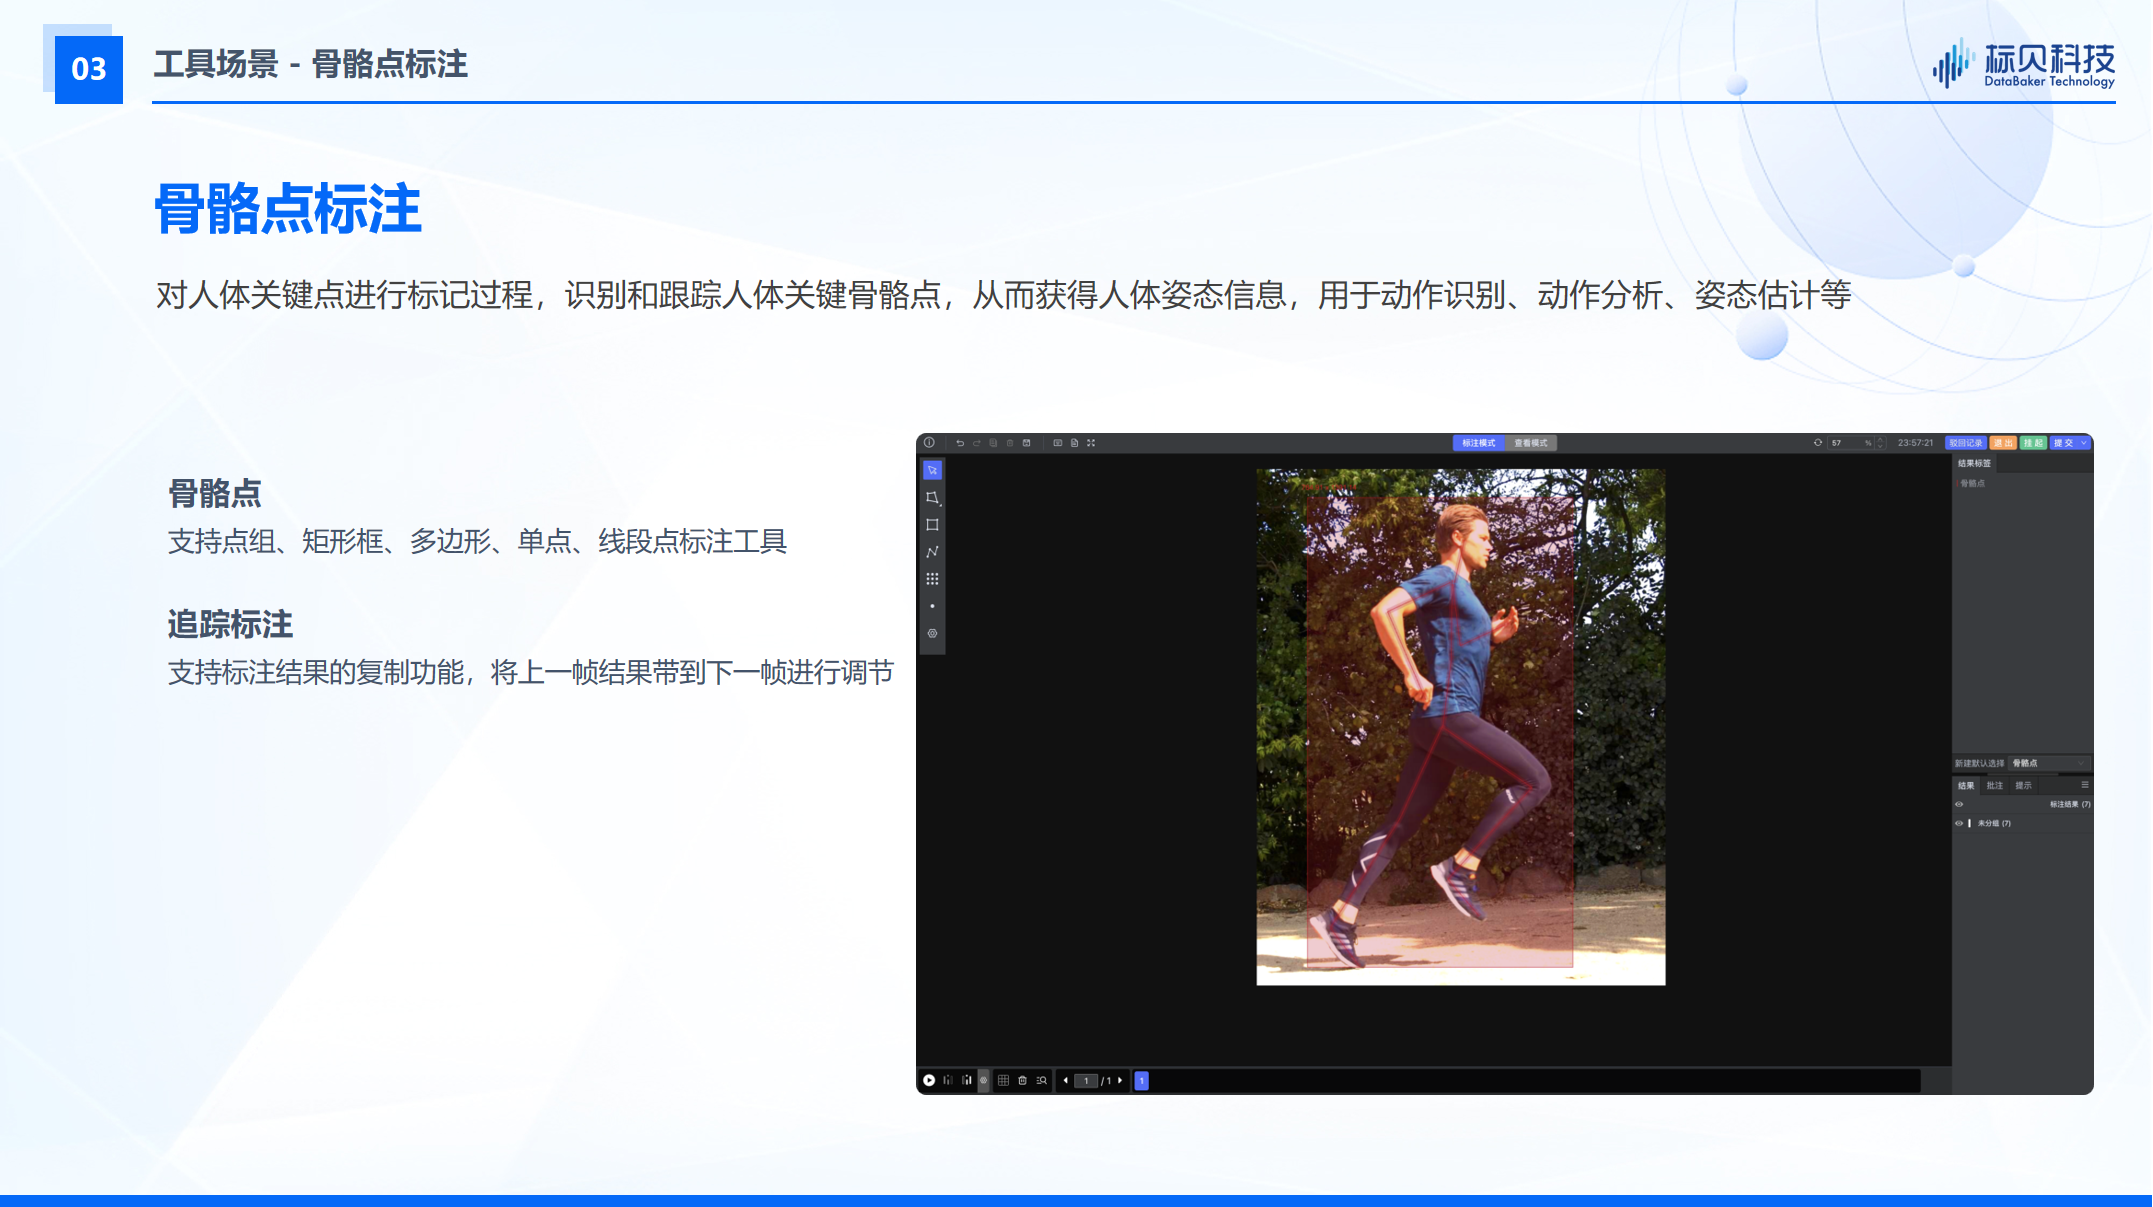Click the 未分组 (7) group row
2153x1207 pixels.
(x=2022, y=823)
